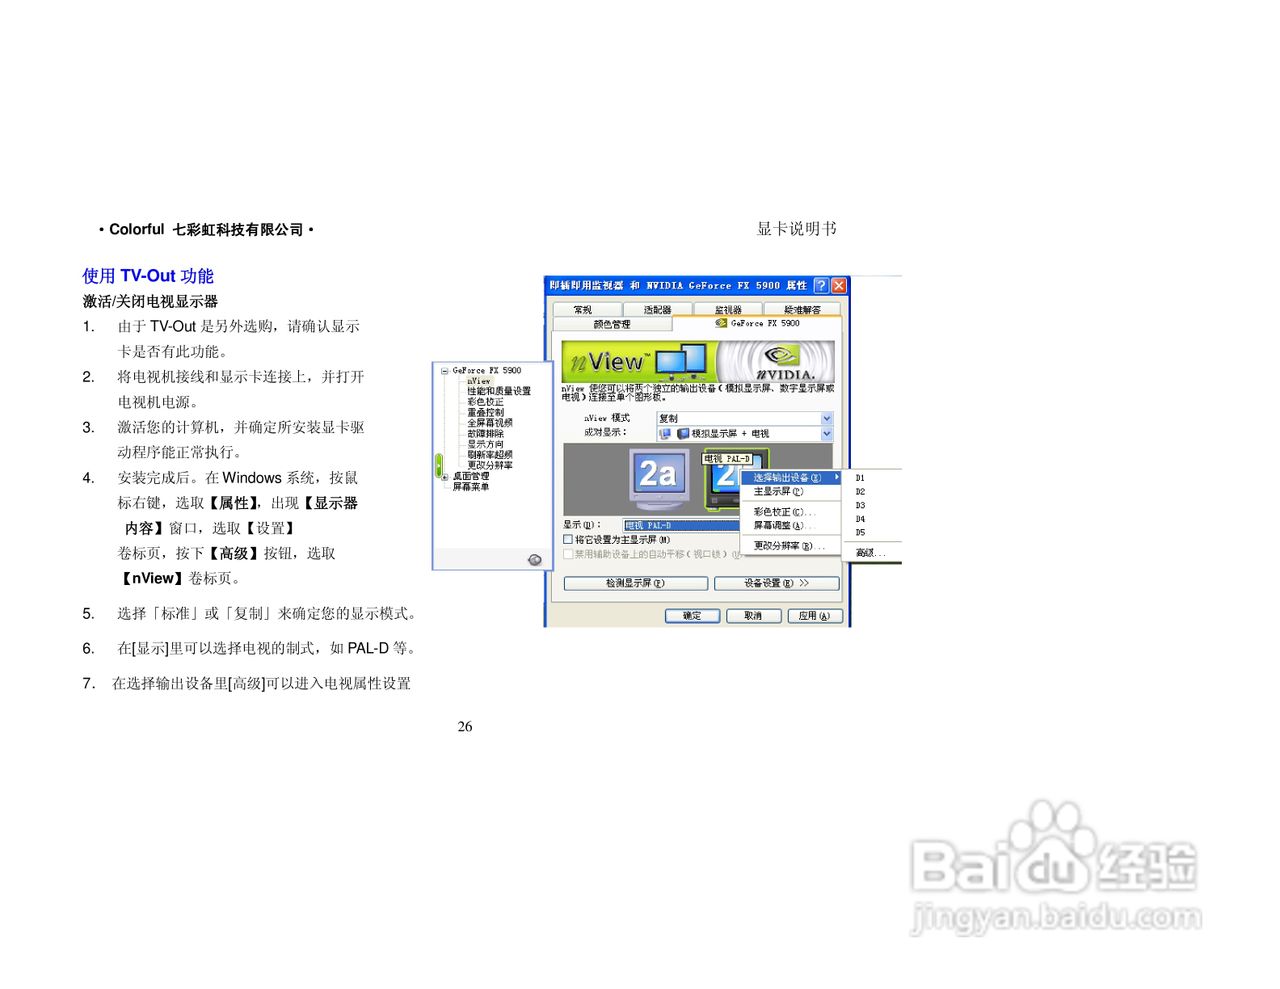Click the 取消 button

pyautogui.click(x=753, y=616)
